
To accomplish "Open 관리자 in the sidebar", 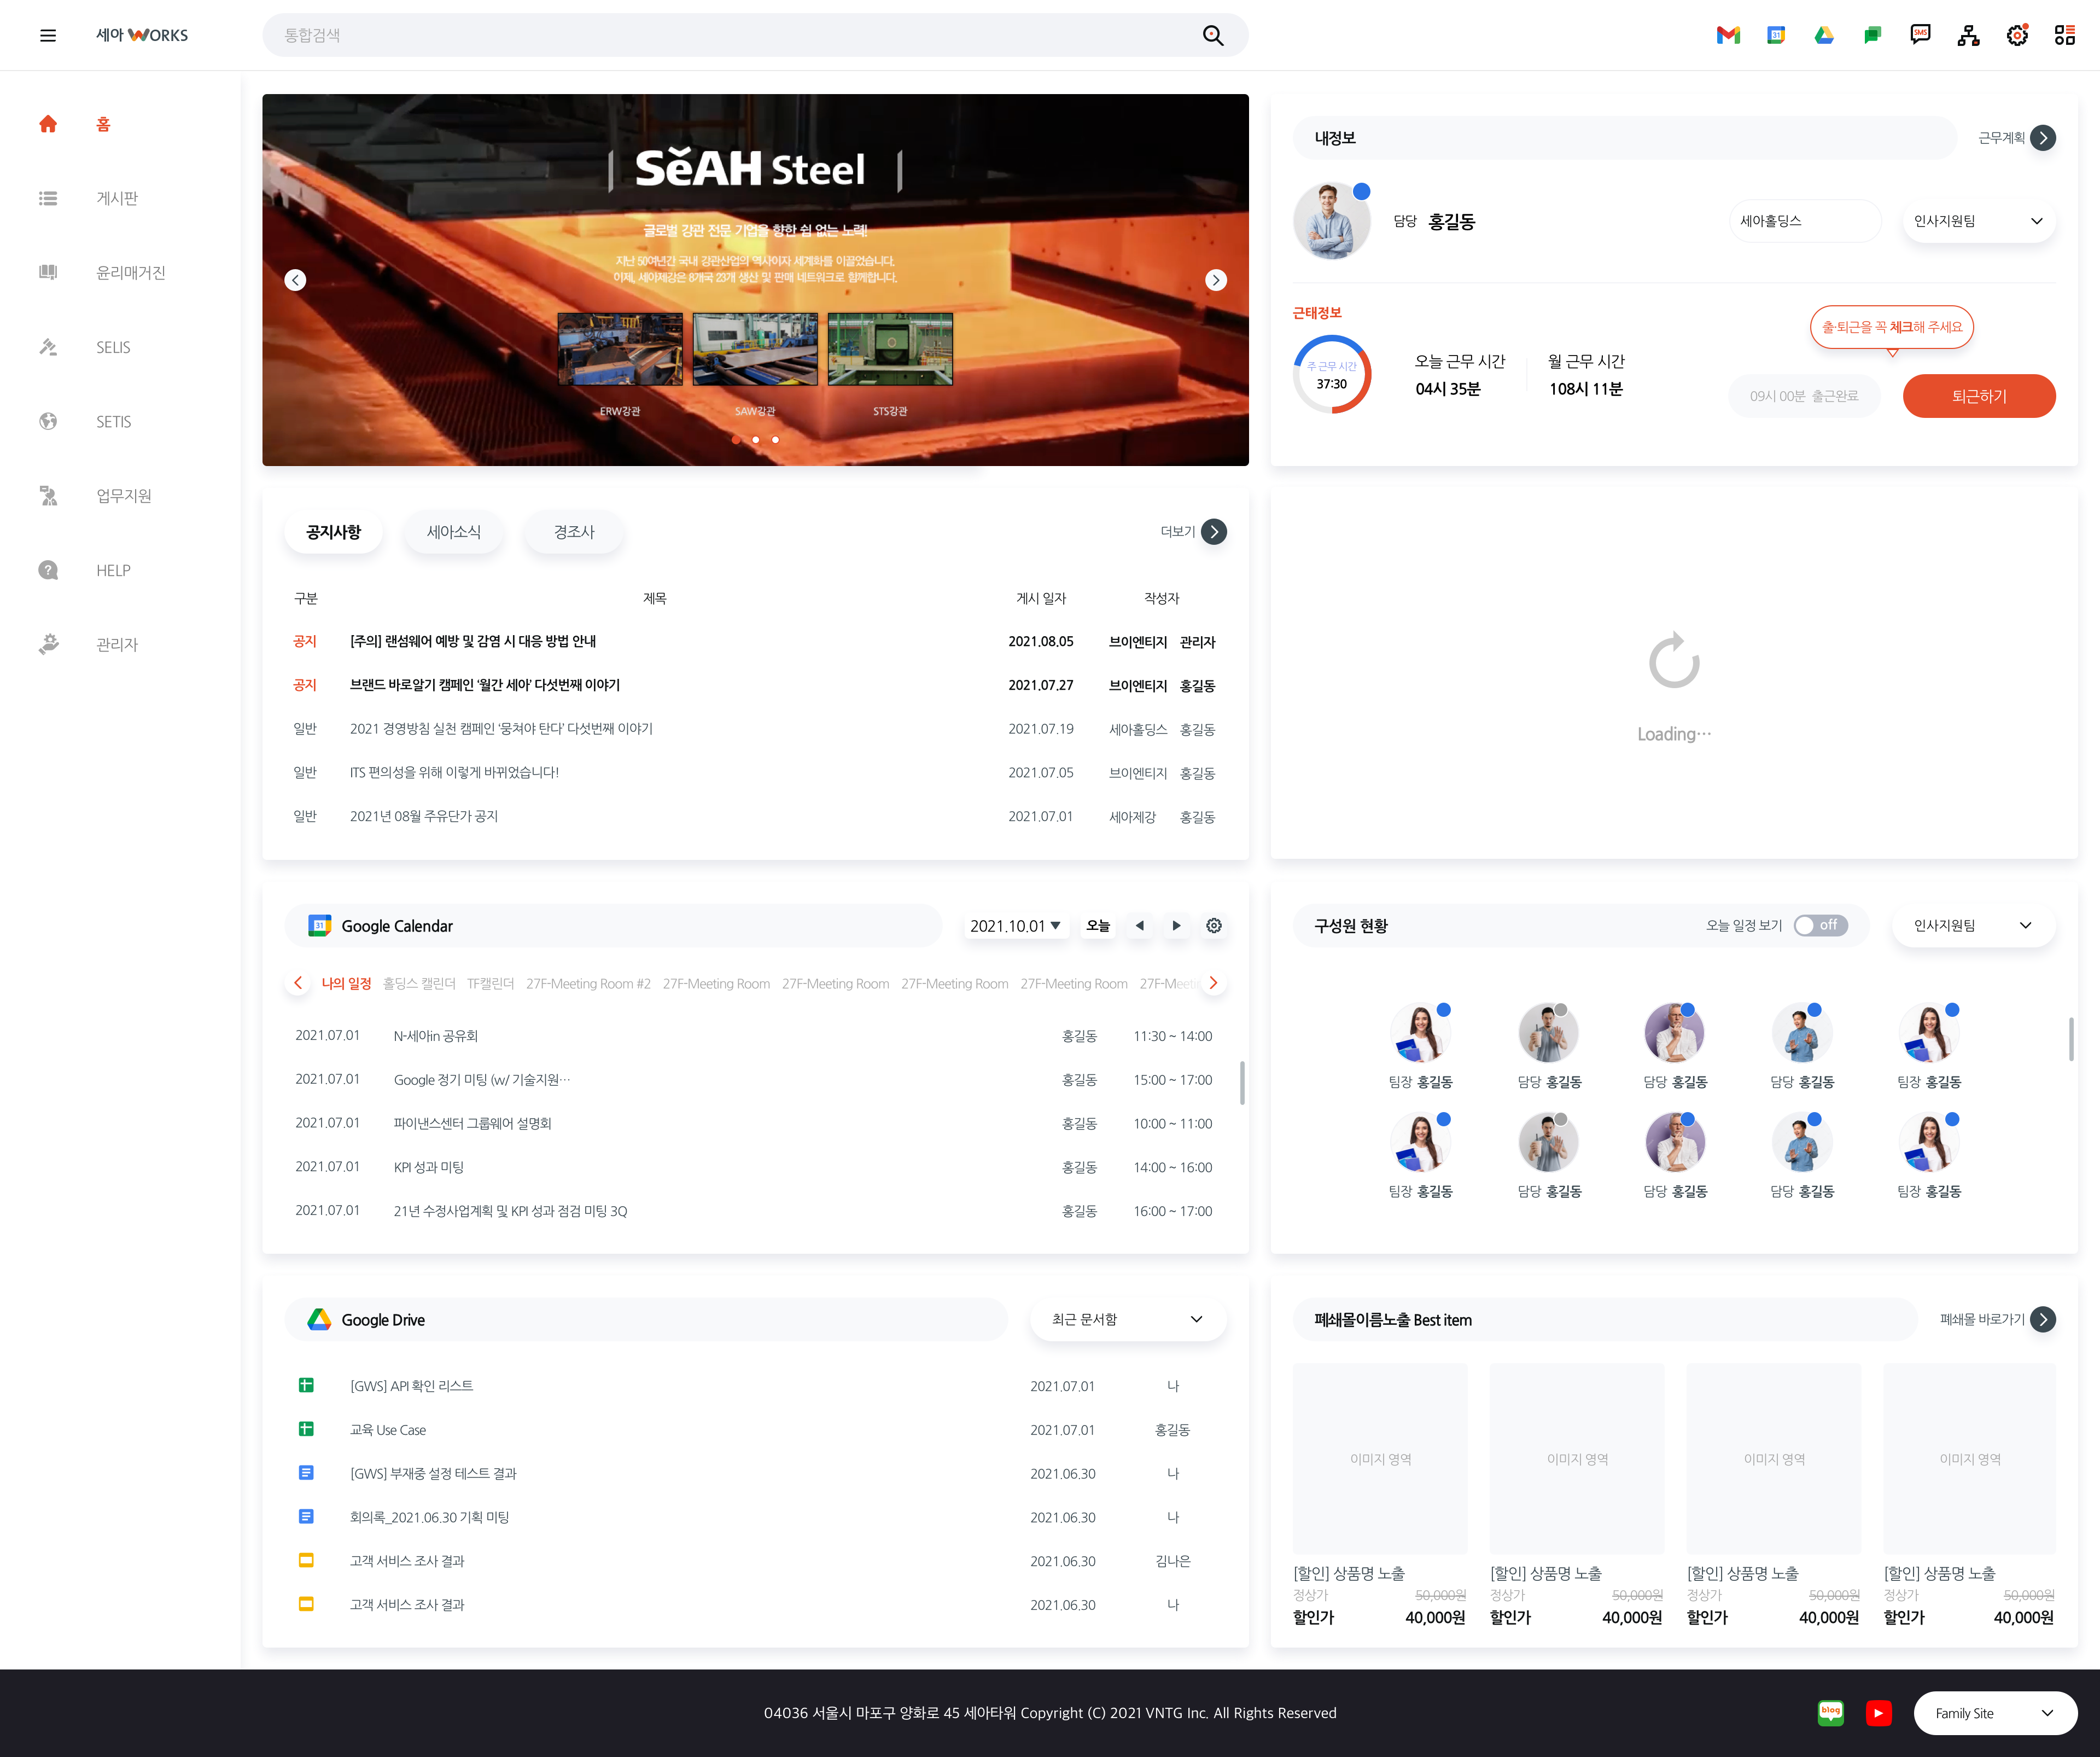I will pyautogui.click(x=117, y=644).
